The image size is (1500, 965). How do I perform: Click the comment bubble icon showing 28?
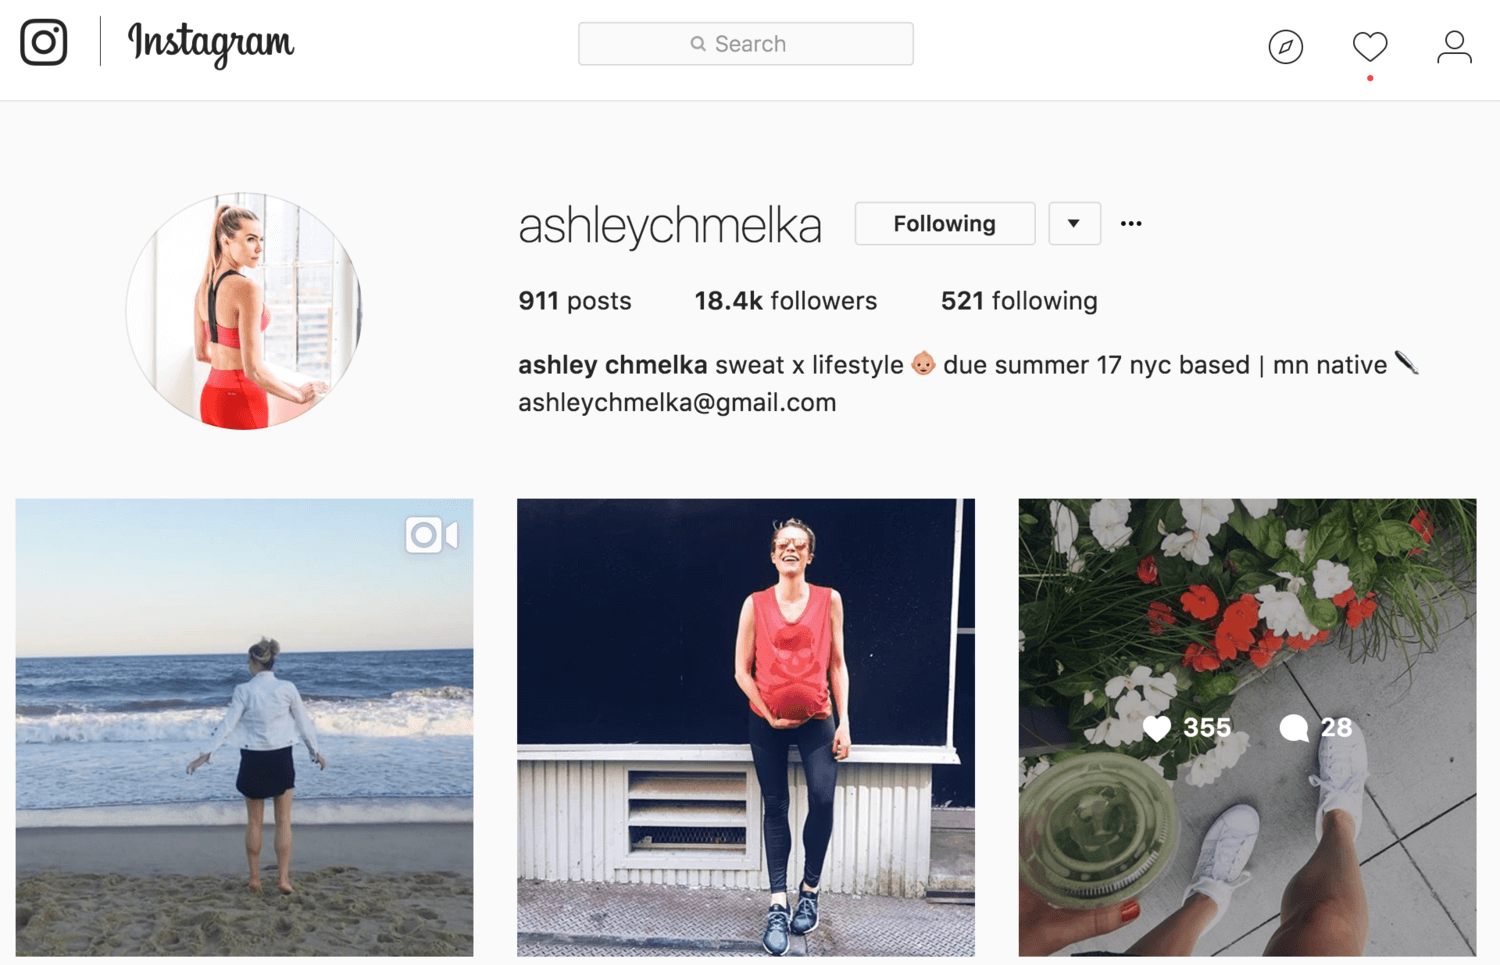click(x=1294, y=728)
